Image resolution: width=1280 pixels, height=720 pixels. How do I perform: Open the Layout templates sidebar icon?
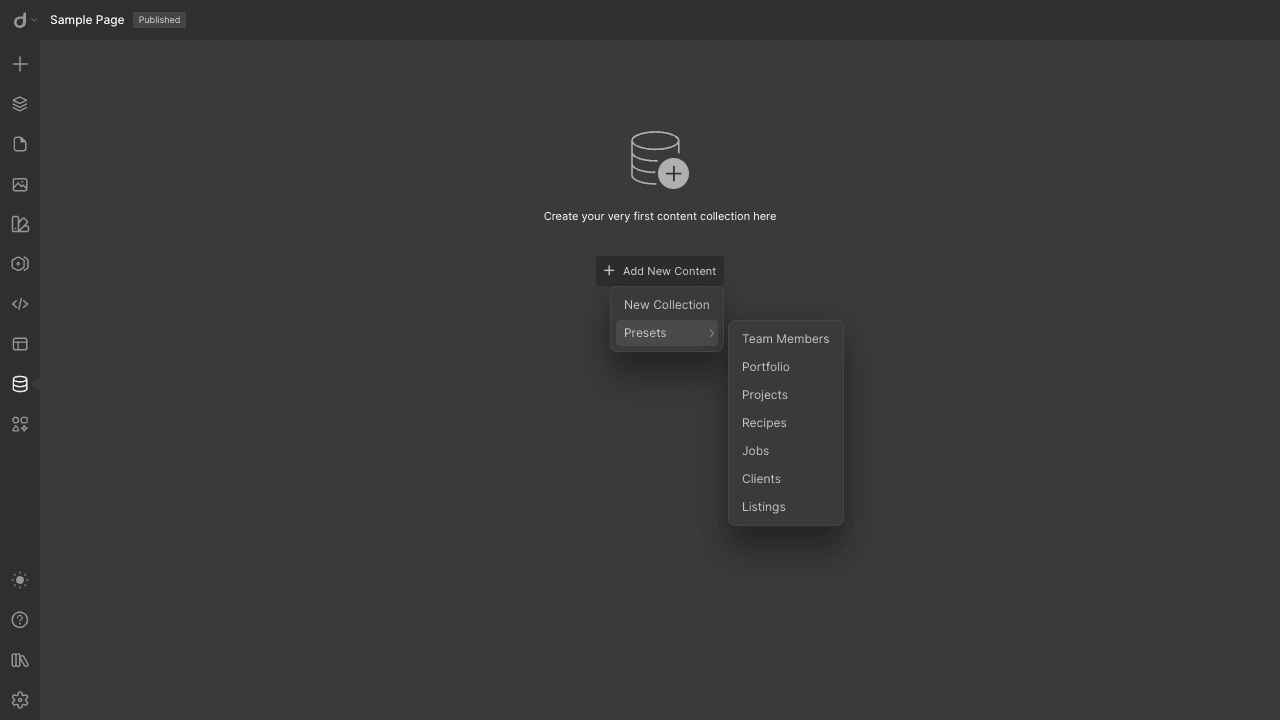(x=20, y=344)
